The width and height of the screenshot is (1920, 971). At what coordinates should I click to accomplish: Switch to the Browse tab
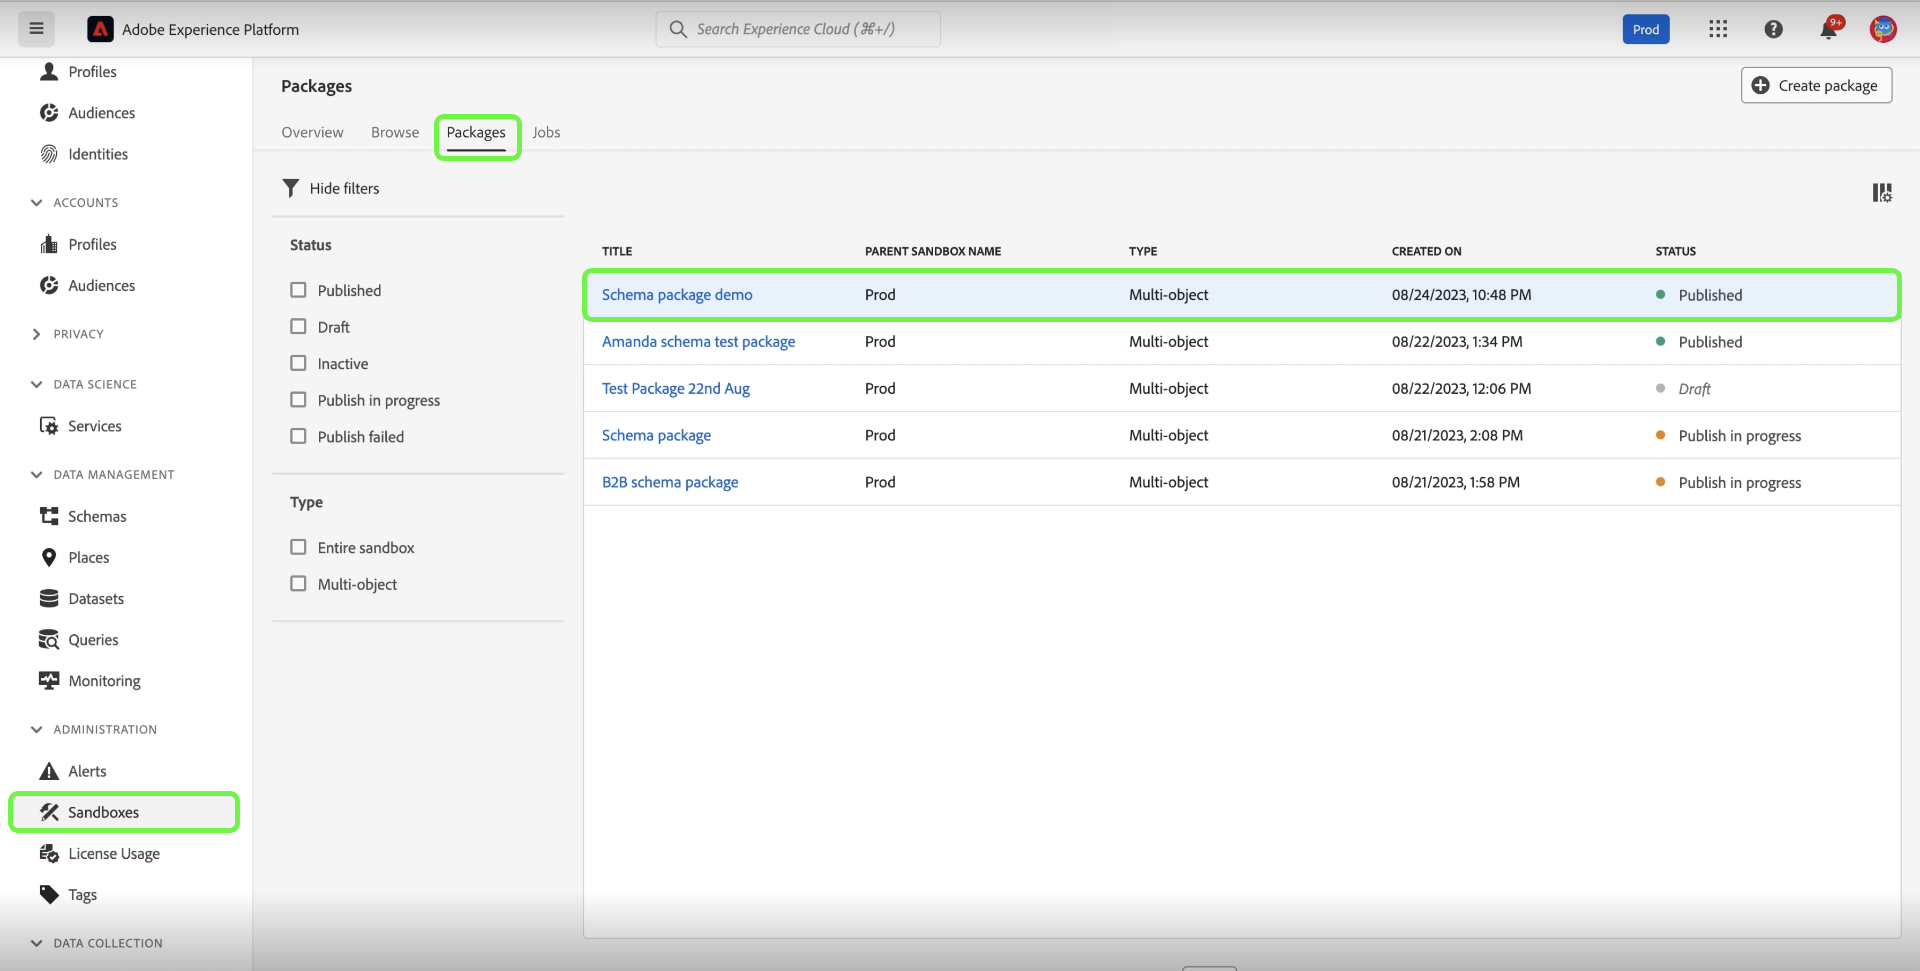tap(395, 132)
